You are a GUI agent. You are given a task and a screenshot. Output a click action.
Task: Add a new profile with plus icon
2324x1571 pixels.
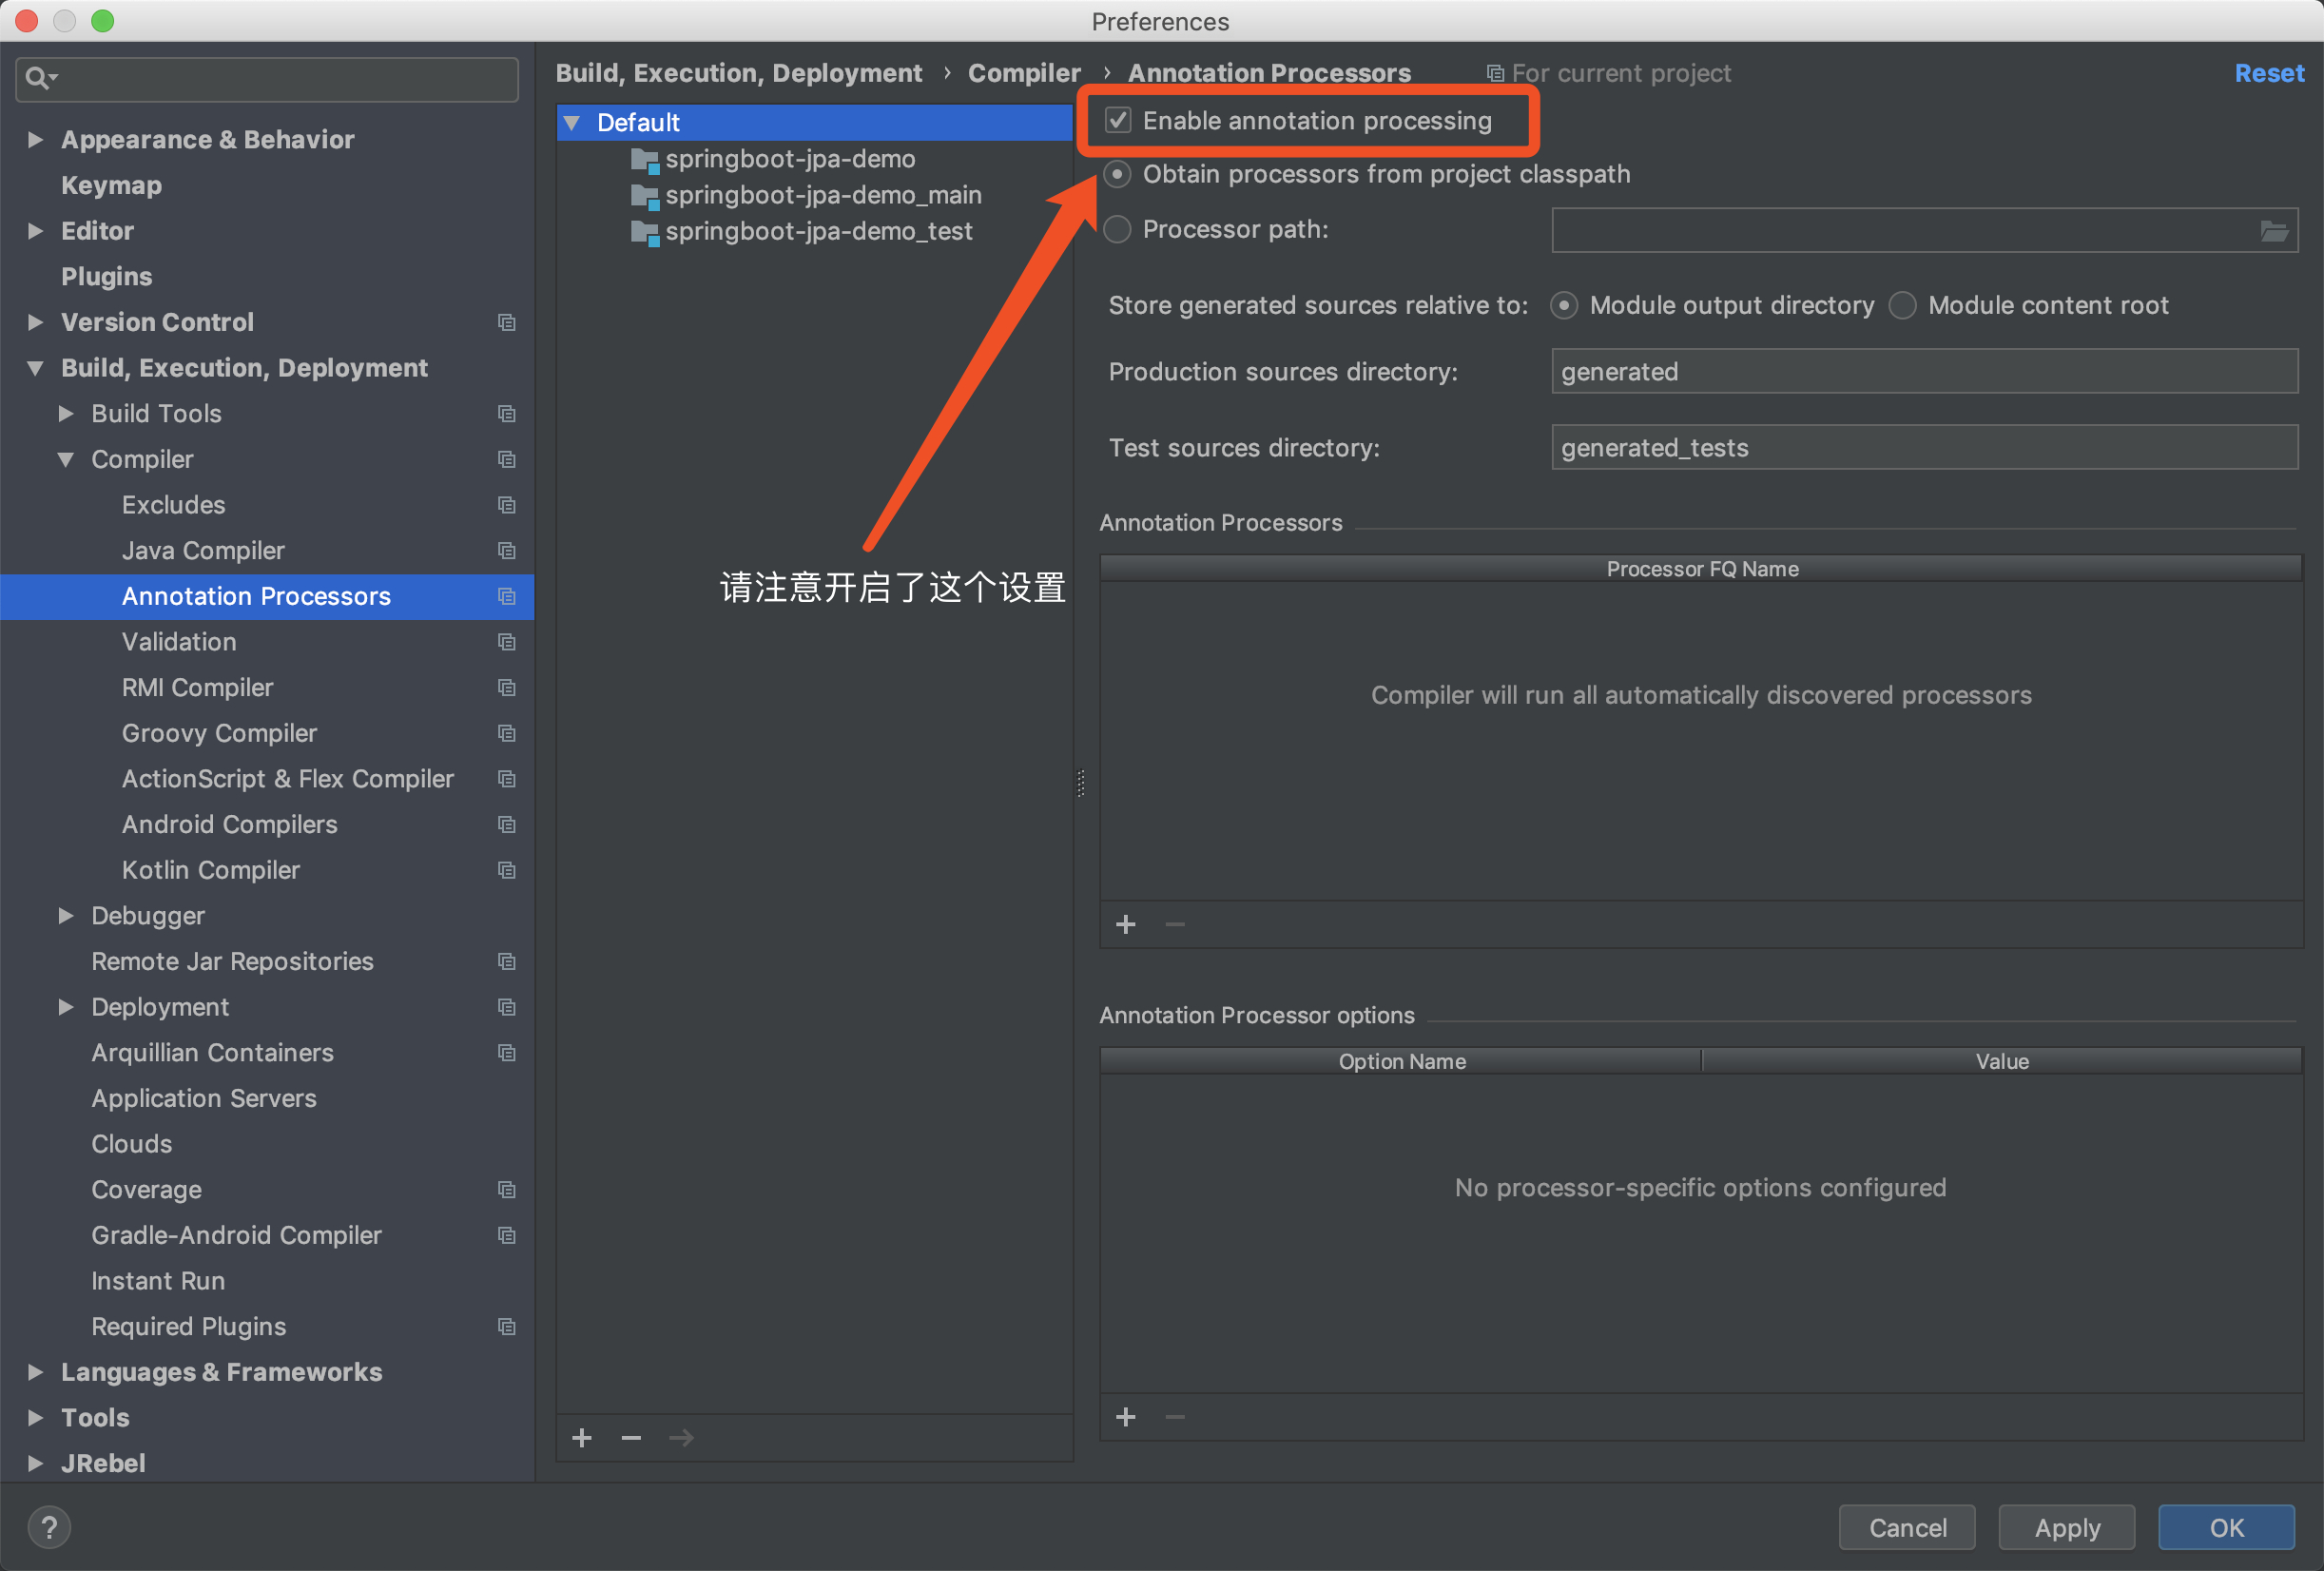coord(582,1437)
